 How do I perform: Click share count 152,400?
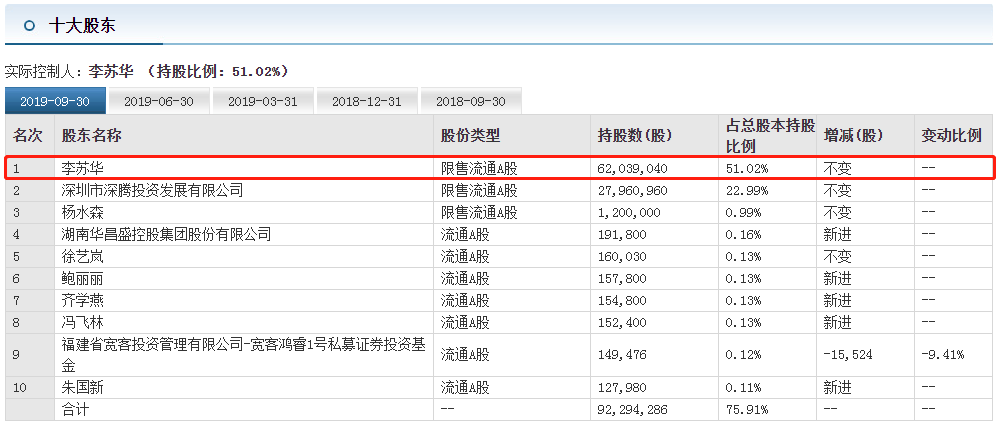click(622, 323)
